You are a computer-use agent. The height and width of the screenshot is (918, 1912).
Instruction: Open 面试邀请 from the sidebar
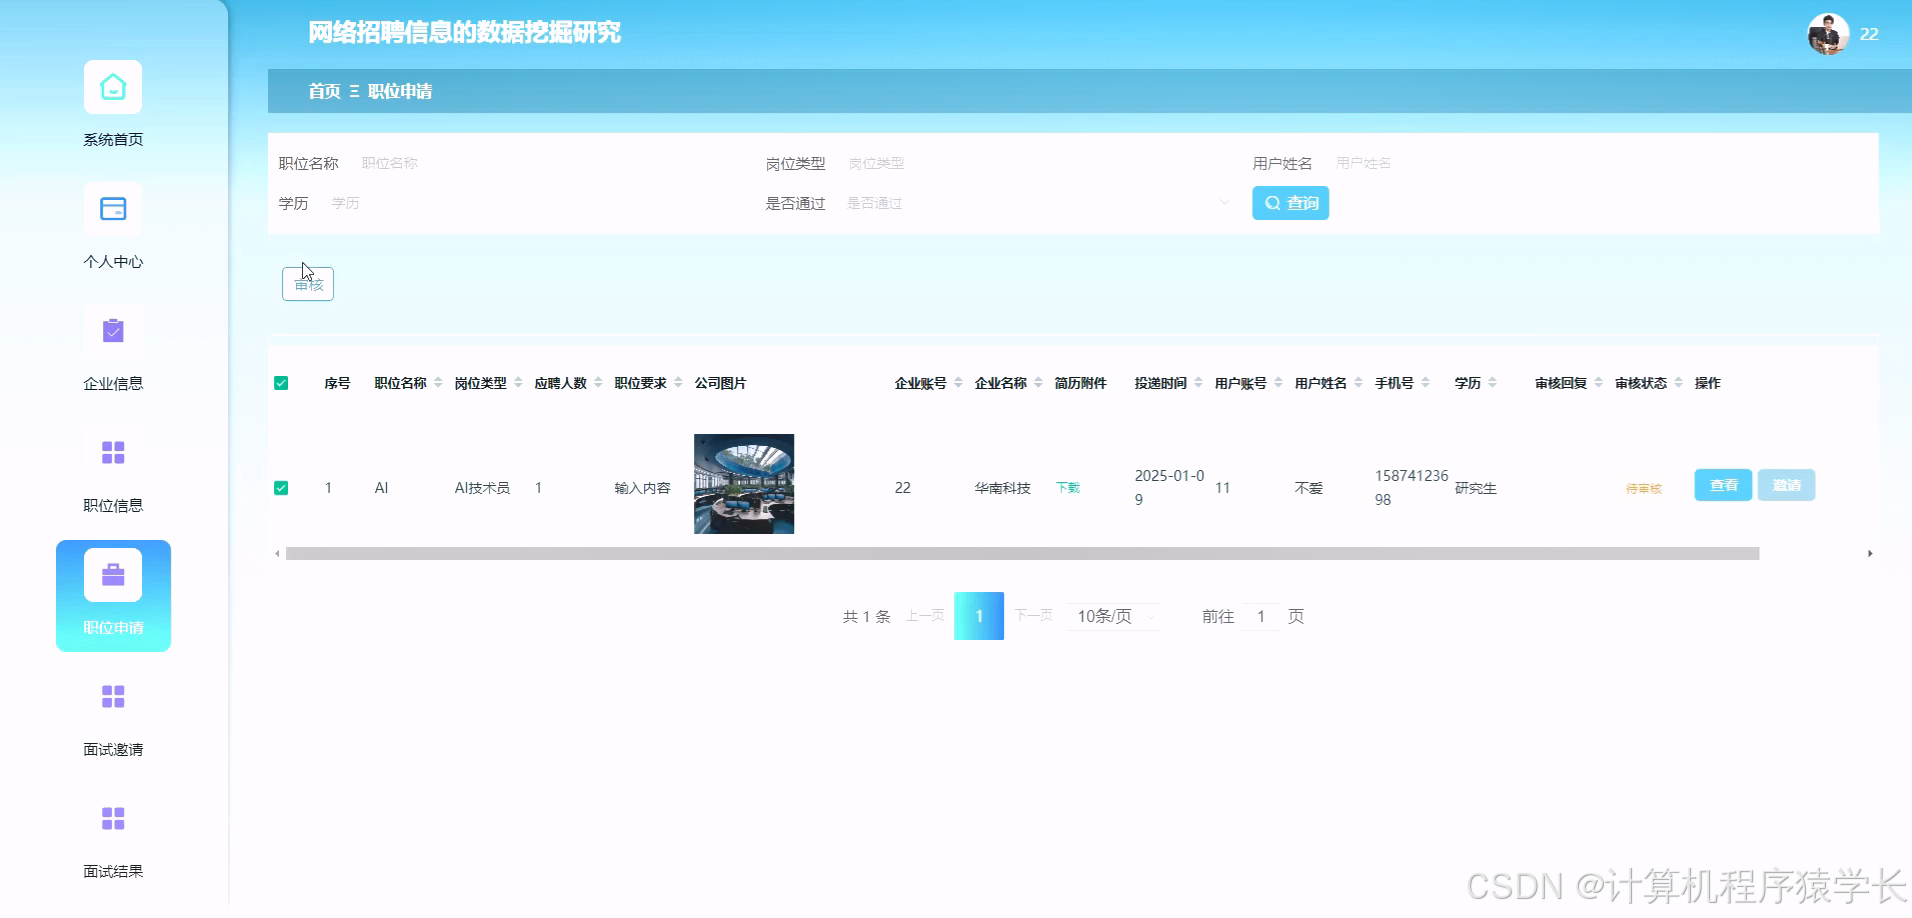click(x=112, y=696)
